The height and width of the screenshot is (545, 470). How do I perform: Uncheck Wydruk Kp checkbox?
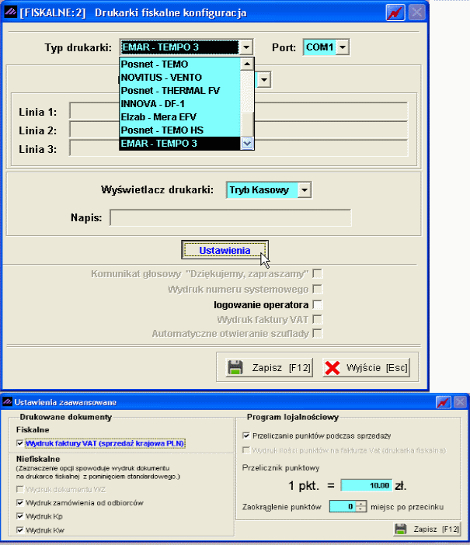point(20,516)
